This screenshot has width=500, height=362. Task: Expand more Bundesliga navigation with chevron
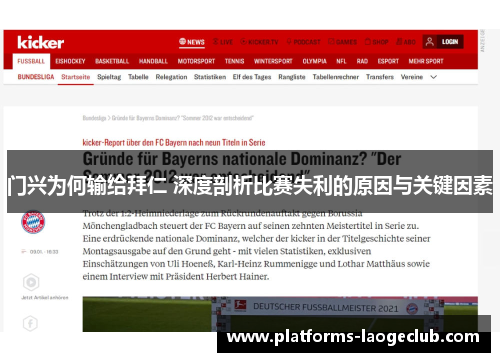434,77
